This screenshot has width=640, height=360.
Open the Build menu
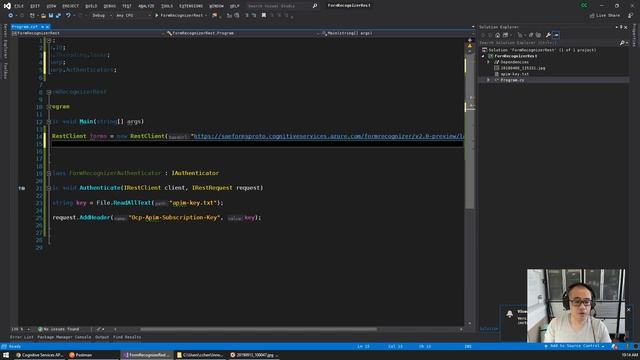(91, 6)
